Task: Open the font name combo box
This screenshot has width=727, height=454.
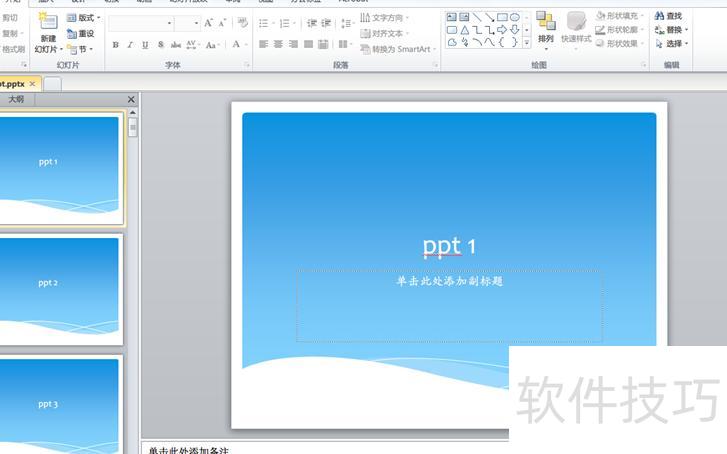Action: tap(140, 23)
